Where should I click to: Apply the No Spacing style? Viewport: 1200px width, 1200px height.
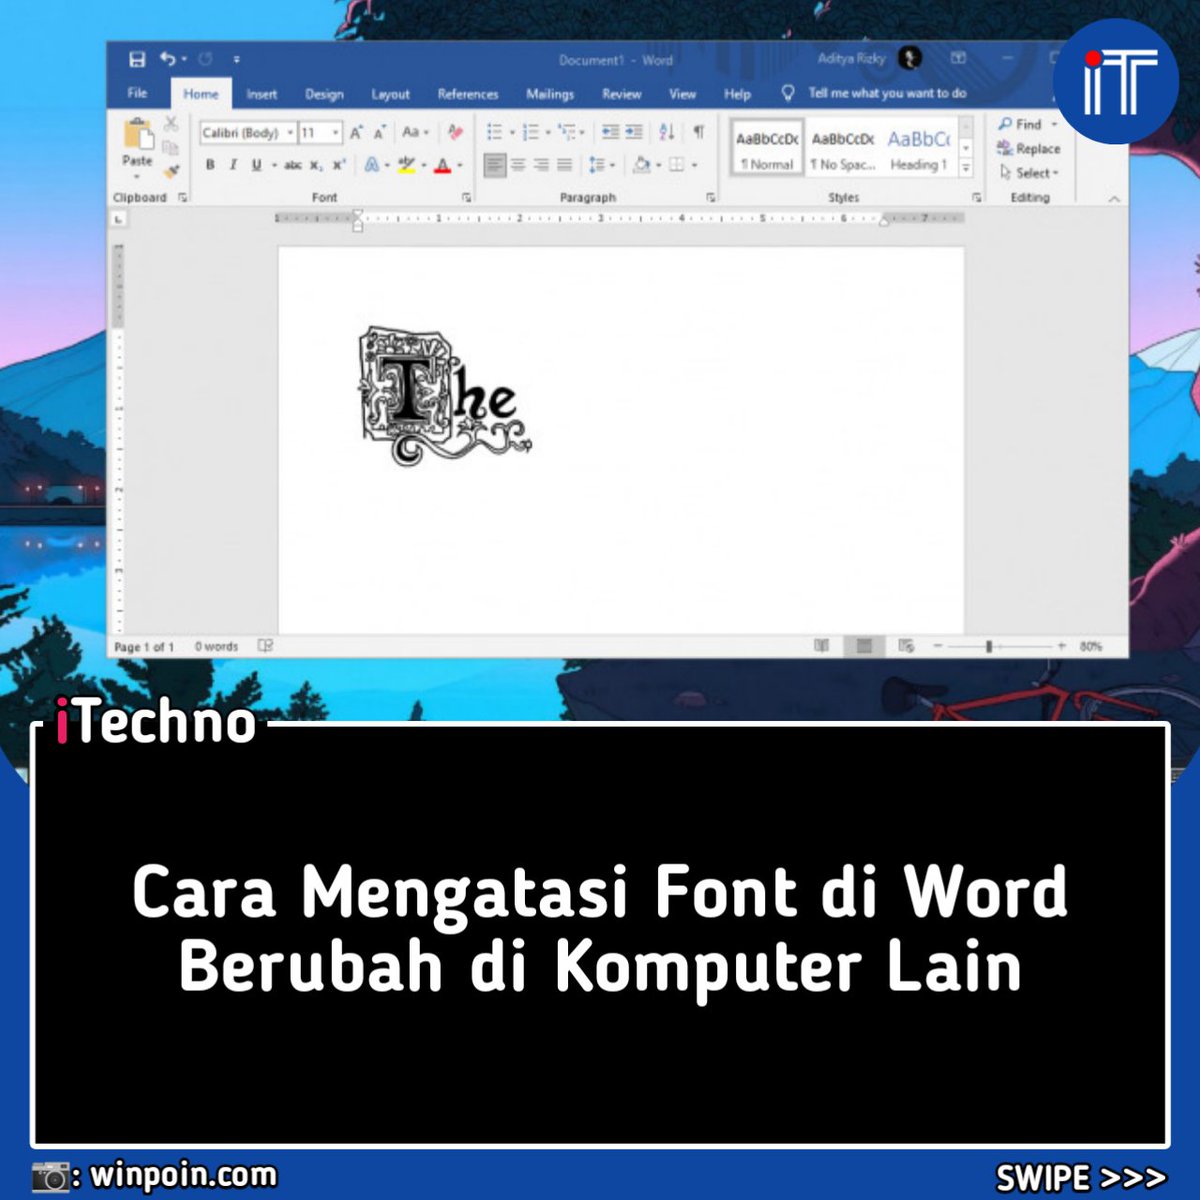[x=842, y=148]
